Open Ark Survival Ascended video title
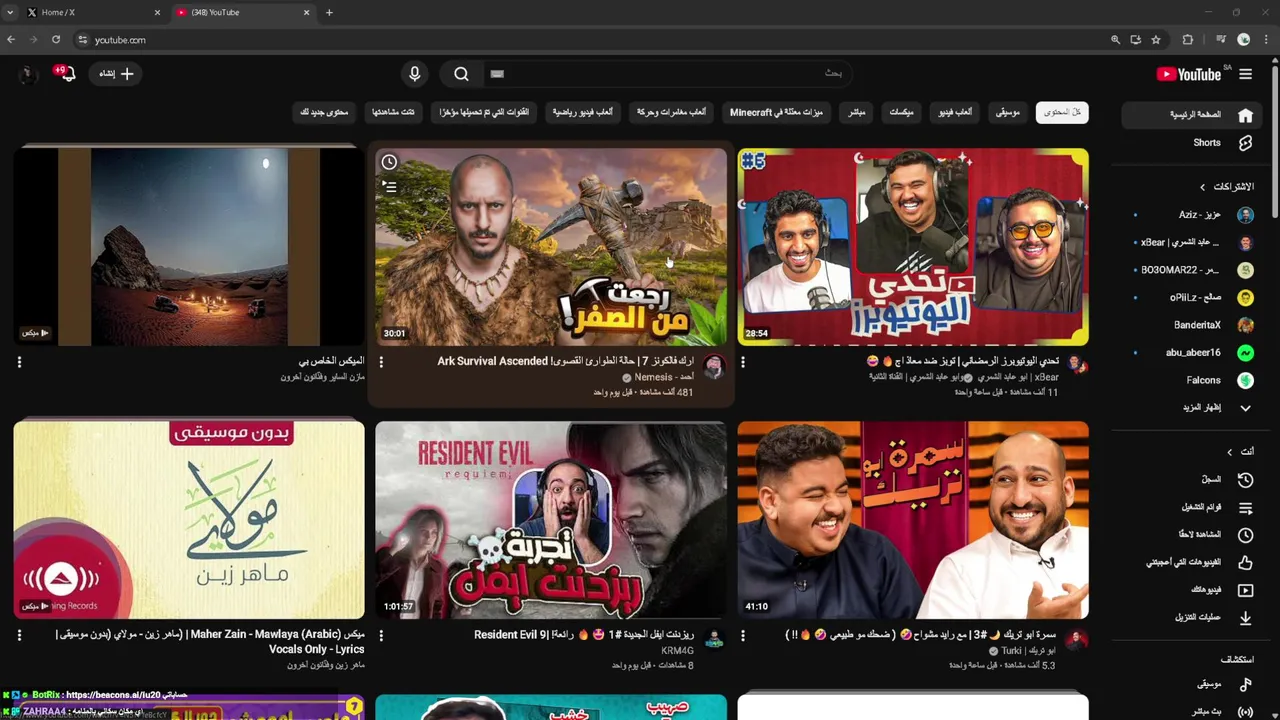 565,361
